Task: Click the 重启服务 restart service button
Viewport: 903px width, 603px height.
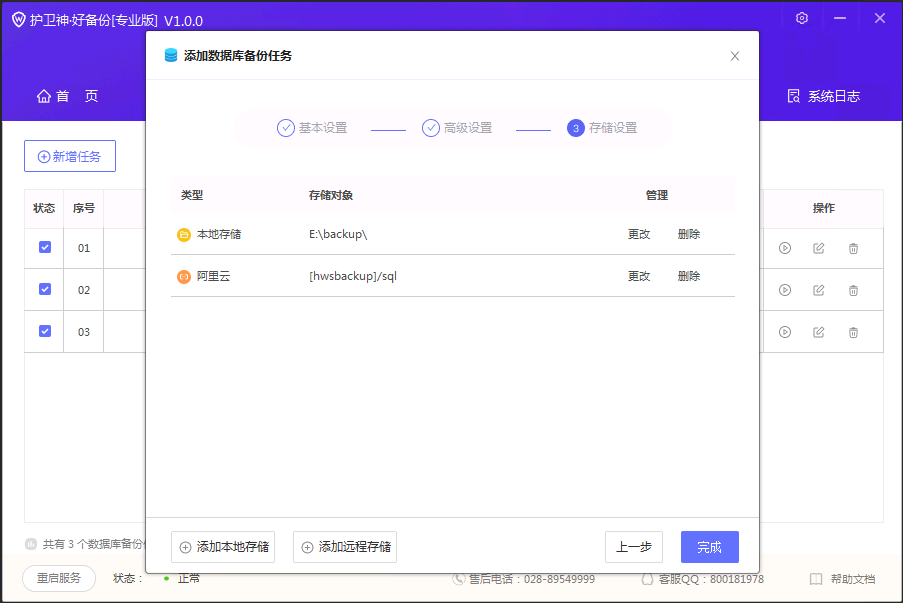Action: click(59, 578)
